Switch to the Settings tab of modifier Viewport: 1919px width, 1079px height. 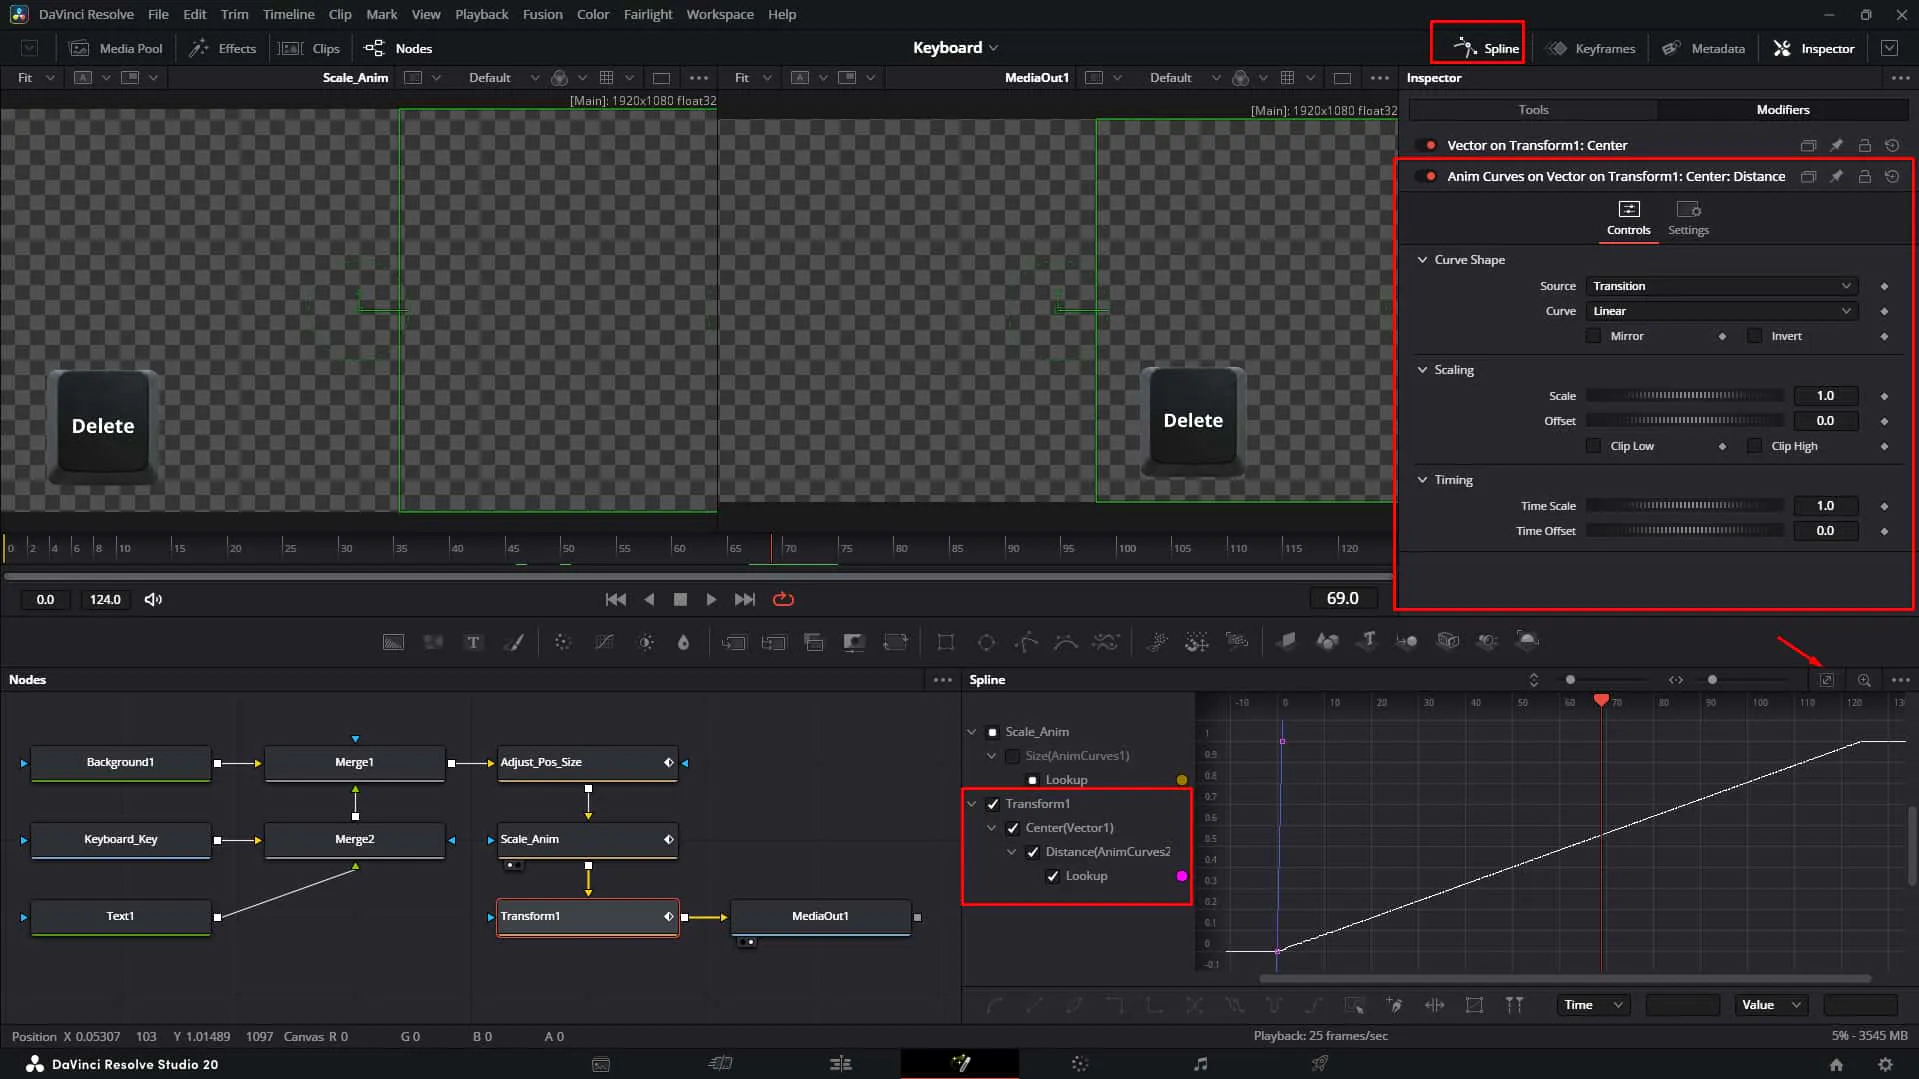pos(1688,217)
